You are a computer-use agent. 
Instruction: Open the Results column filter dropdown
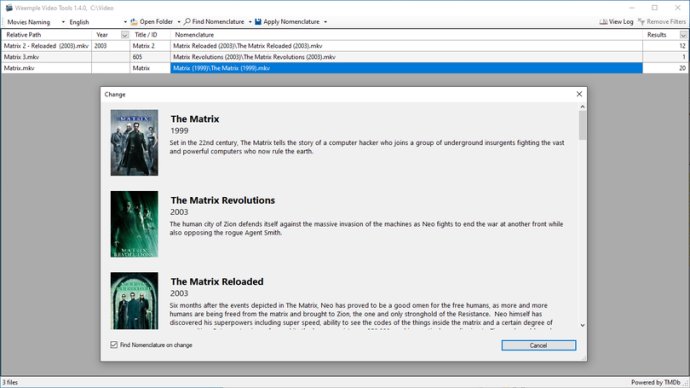pyautogui.click(x=683, y=35)
